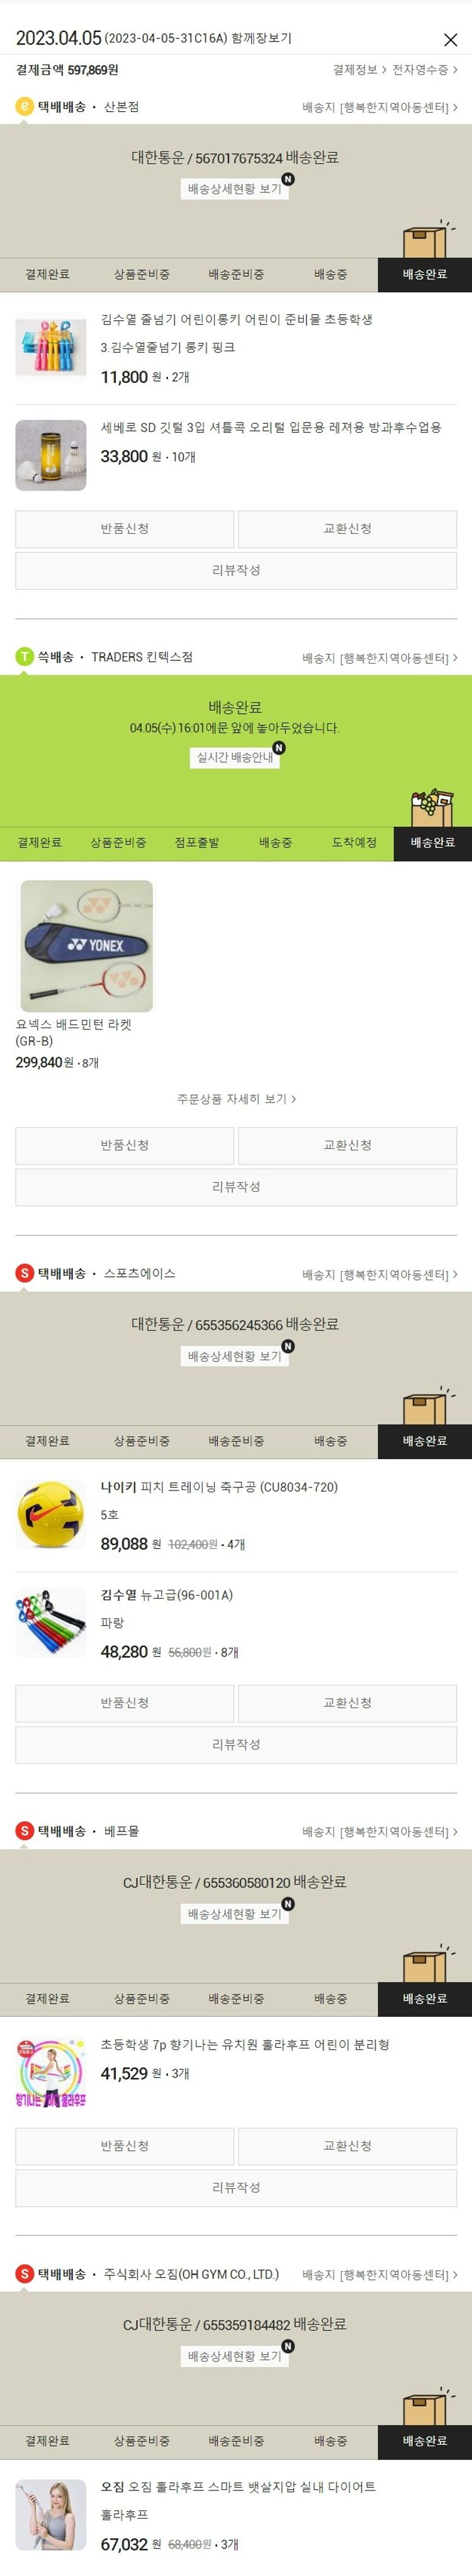Expand 배송지 address for 산본점 order
The image size is (472, 2576).
(x=380, y=107)
